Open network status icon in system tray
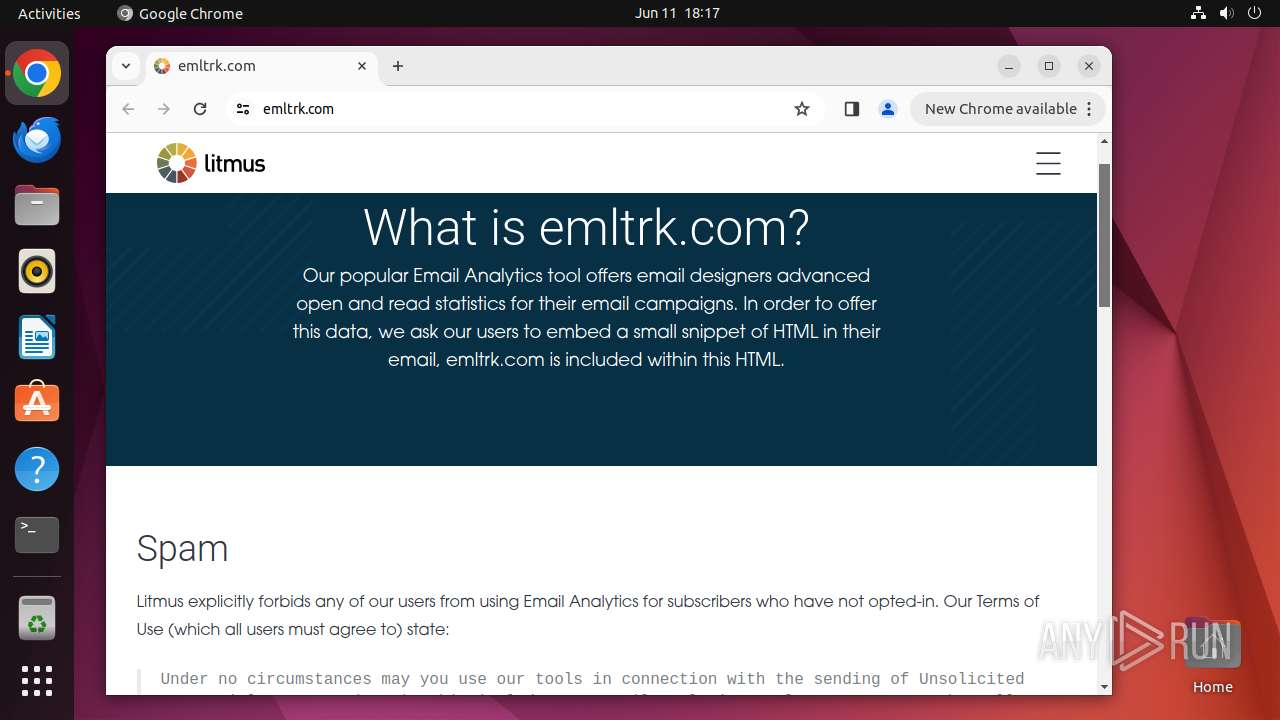 (1199, 13)
